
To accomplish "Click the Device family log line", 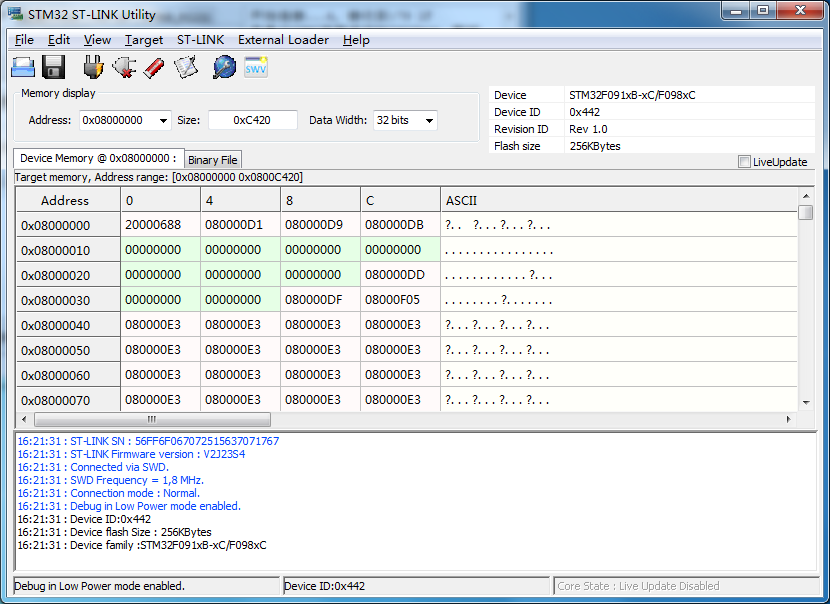I will click(142, 545).
